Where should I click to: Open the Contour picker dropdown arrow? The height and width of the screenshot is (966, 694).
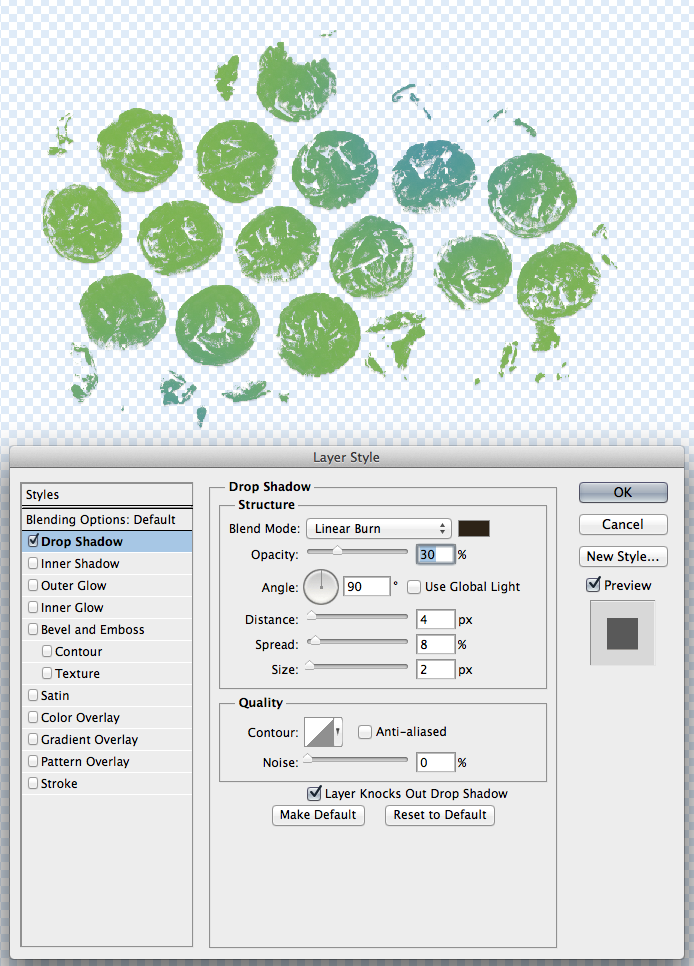[x=338, y=732]
